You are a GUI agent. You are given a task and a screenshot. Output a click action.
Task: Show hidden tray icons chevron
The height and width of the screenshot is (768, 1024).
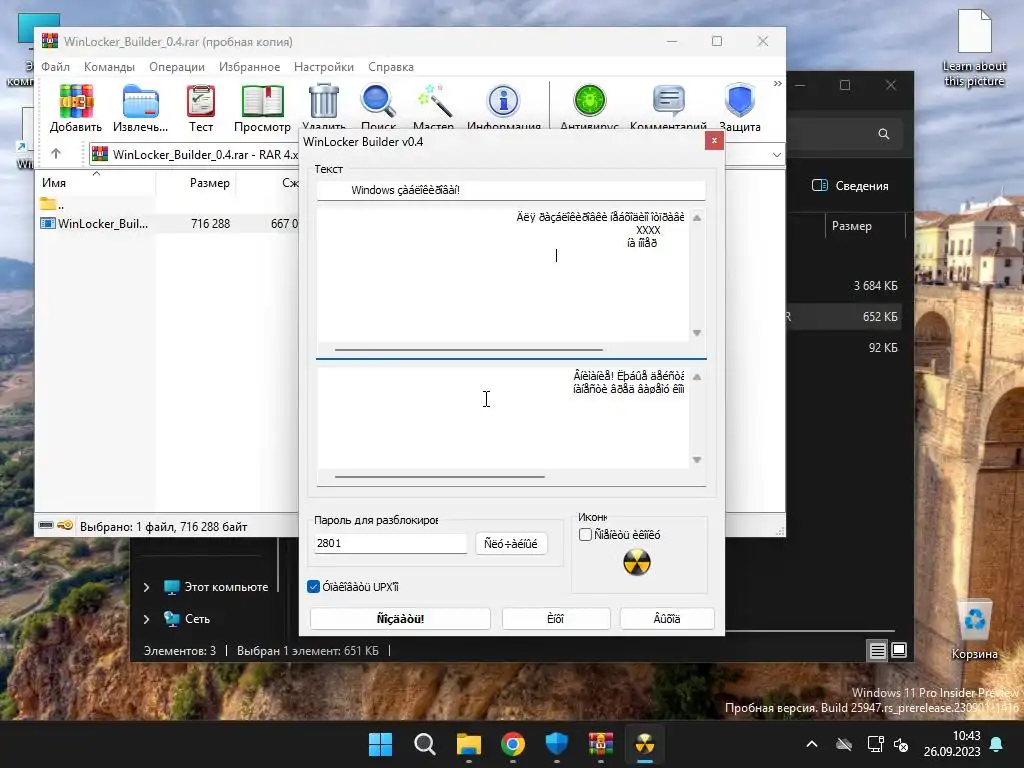point(812,744)
